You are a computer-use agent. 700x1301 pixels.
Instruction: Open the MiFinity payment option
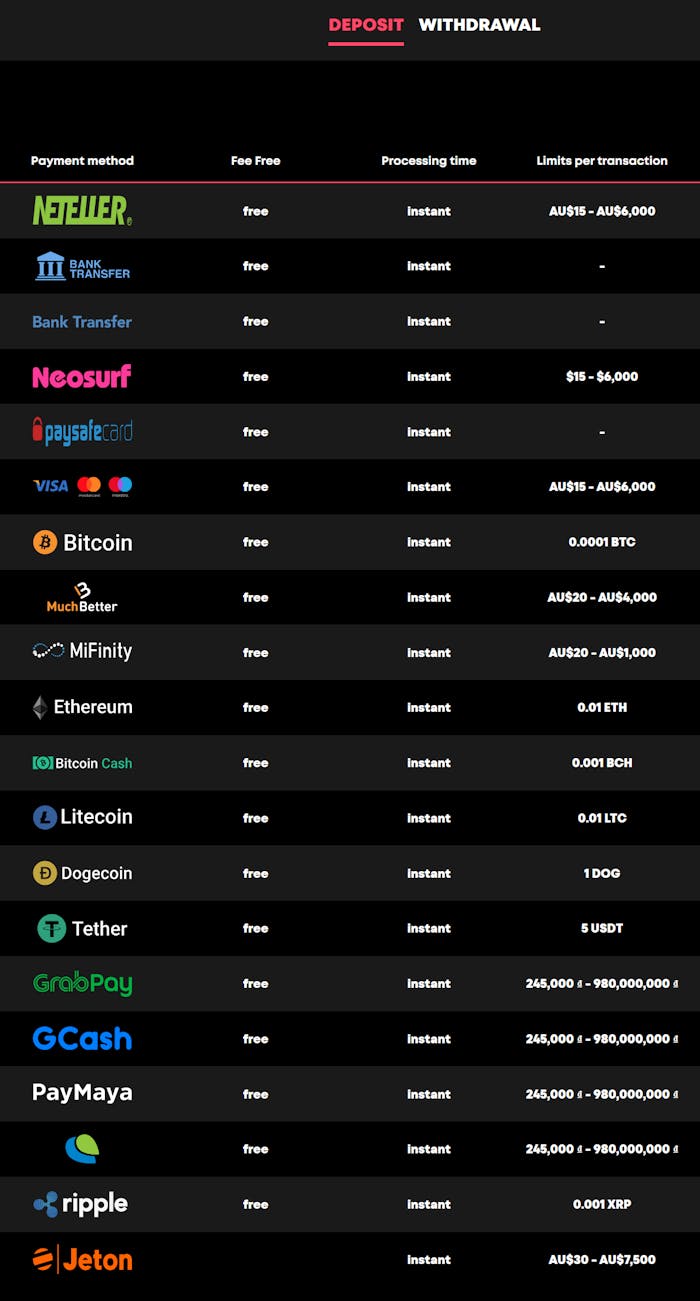coord(81,652)
